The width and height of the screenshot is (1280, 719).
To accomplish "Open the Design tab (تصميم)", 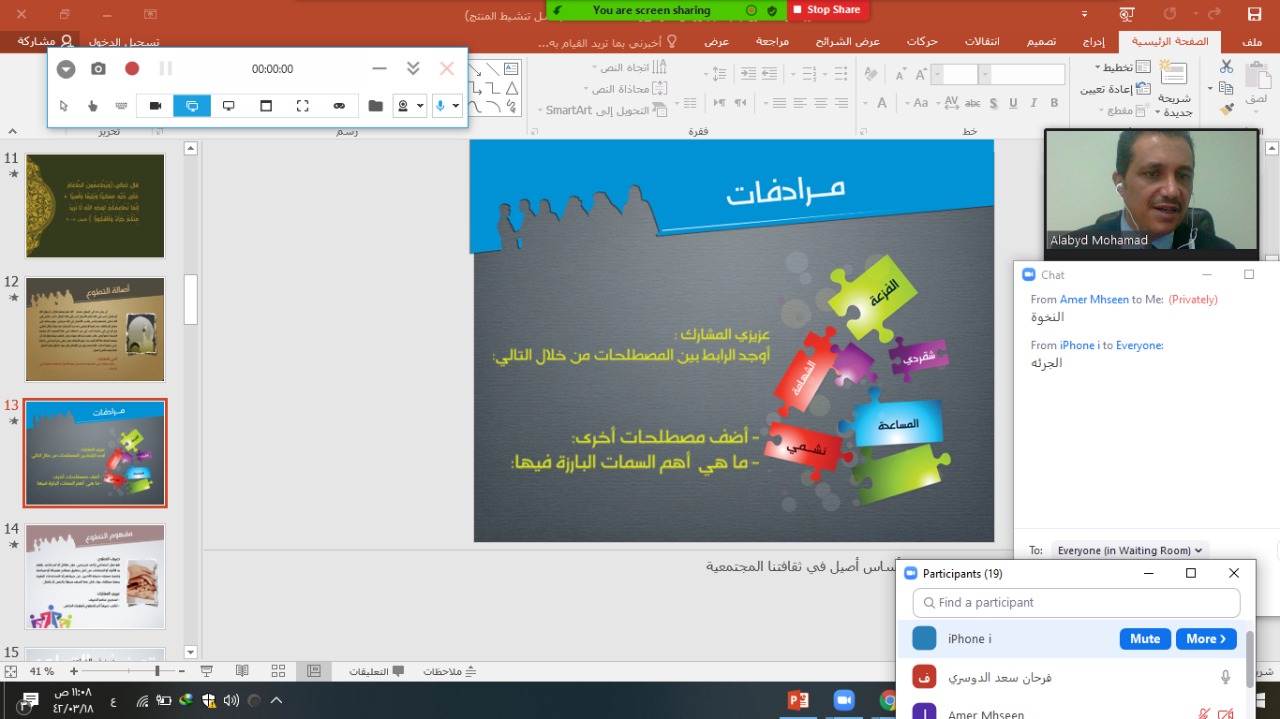I will [1042, 42].
